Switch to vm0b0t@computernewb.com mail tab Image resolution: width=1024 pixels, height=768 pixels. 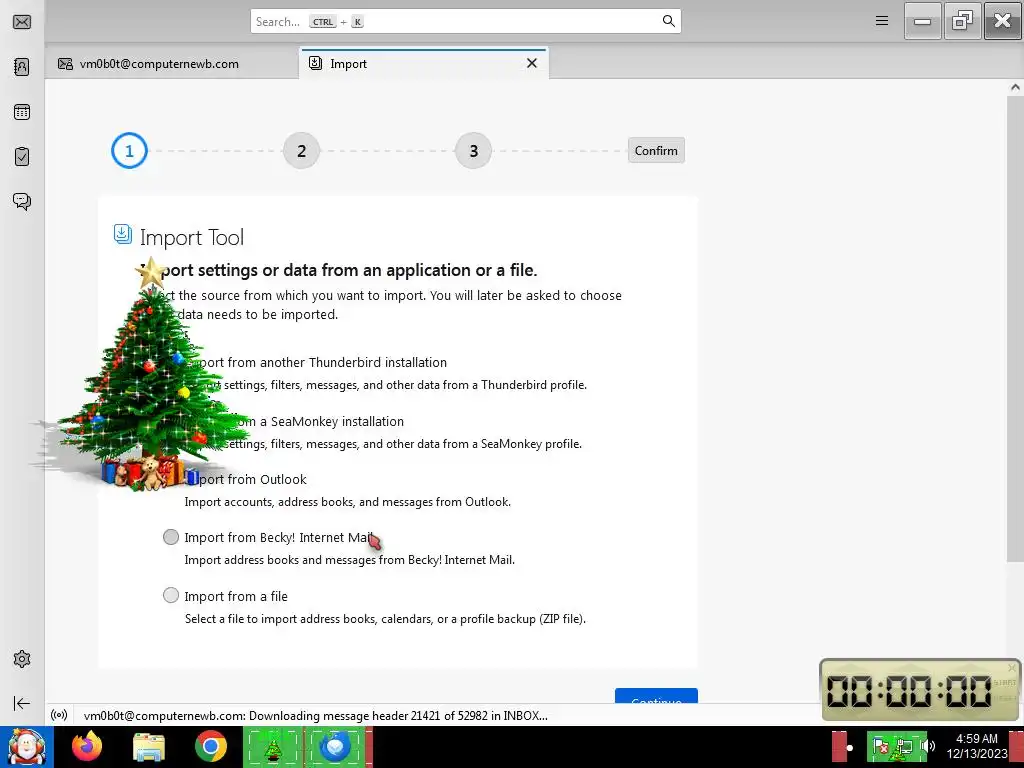point(172,63)
